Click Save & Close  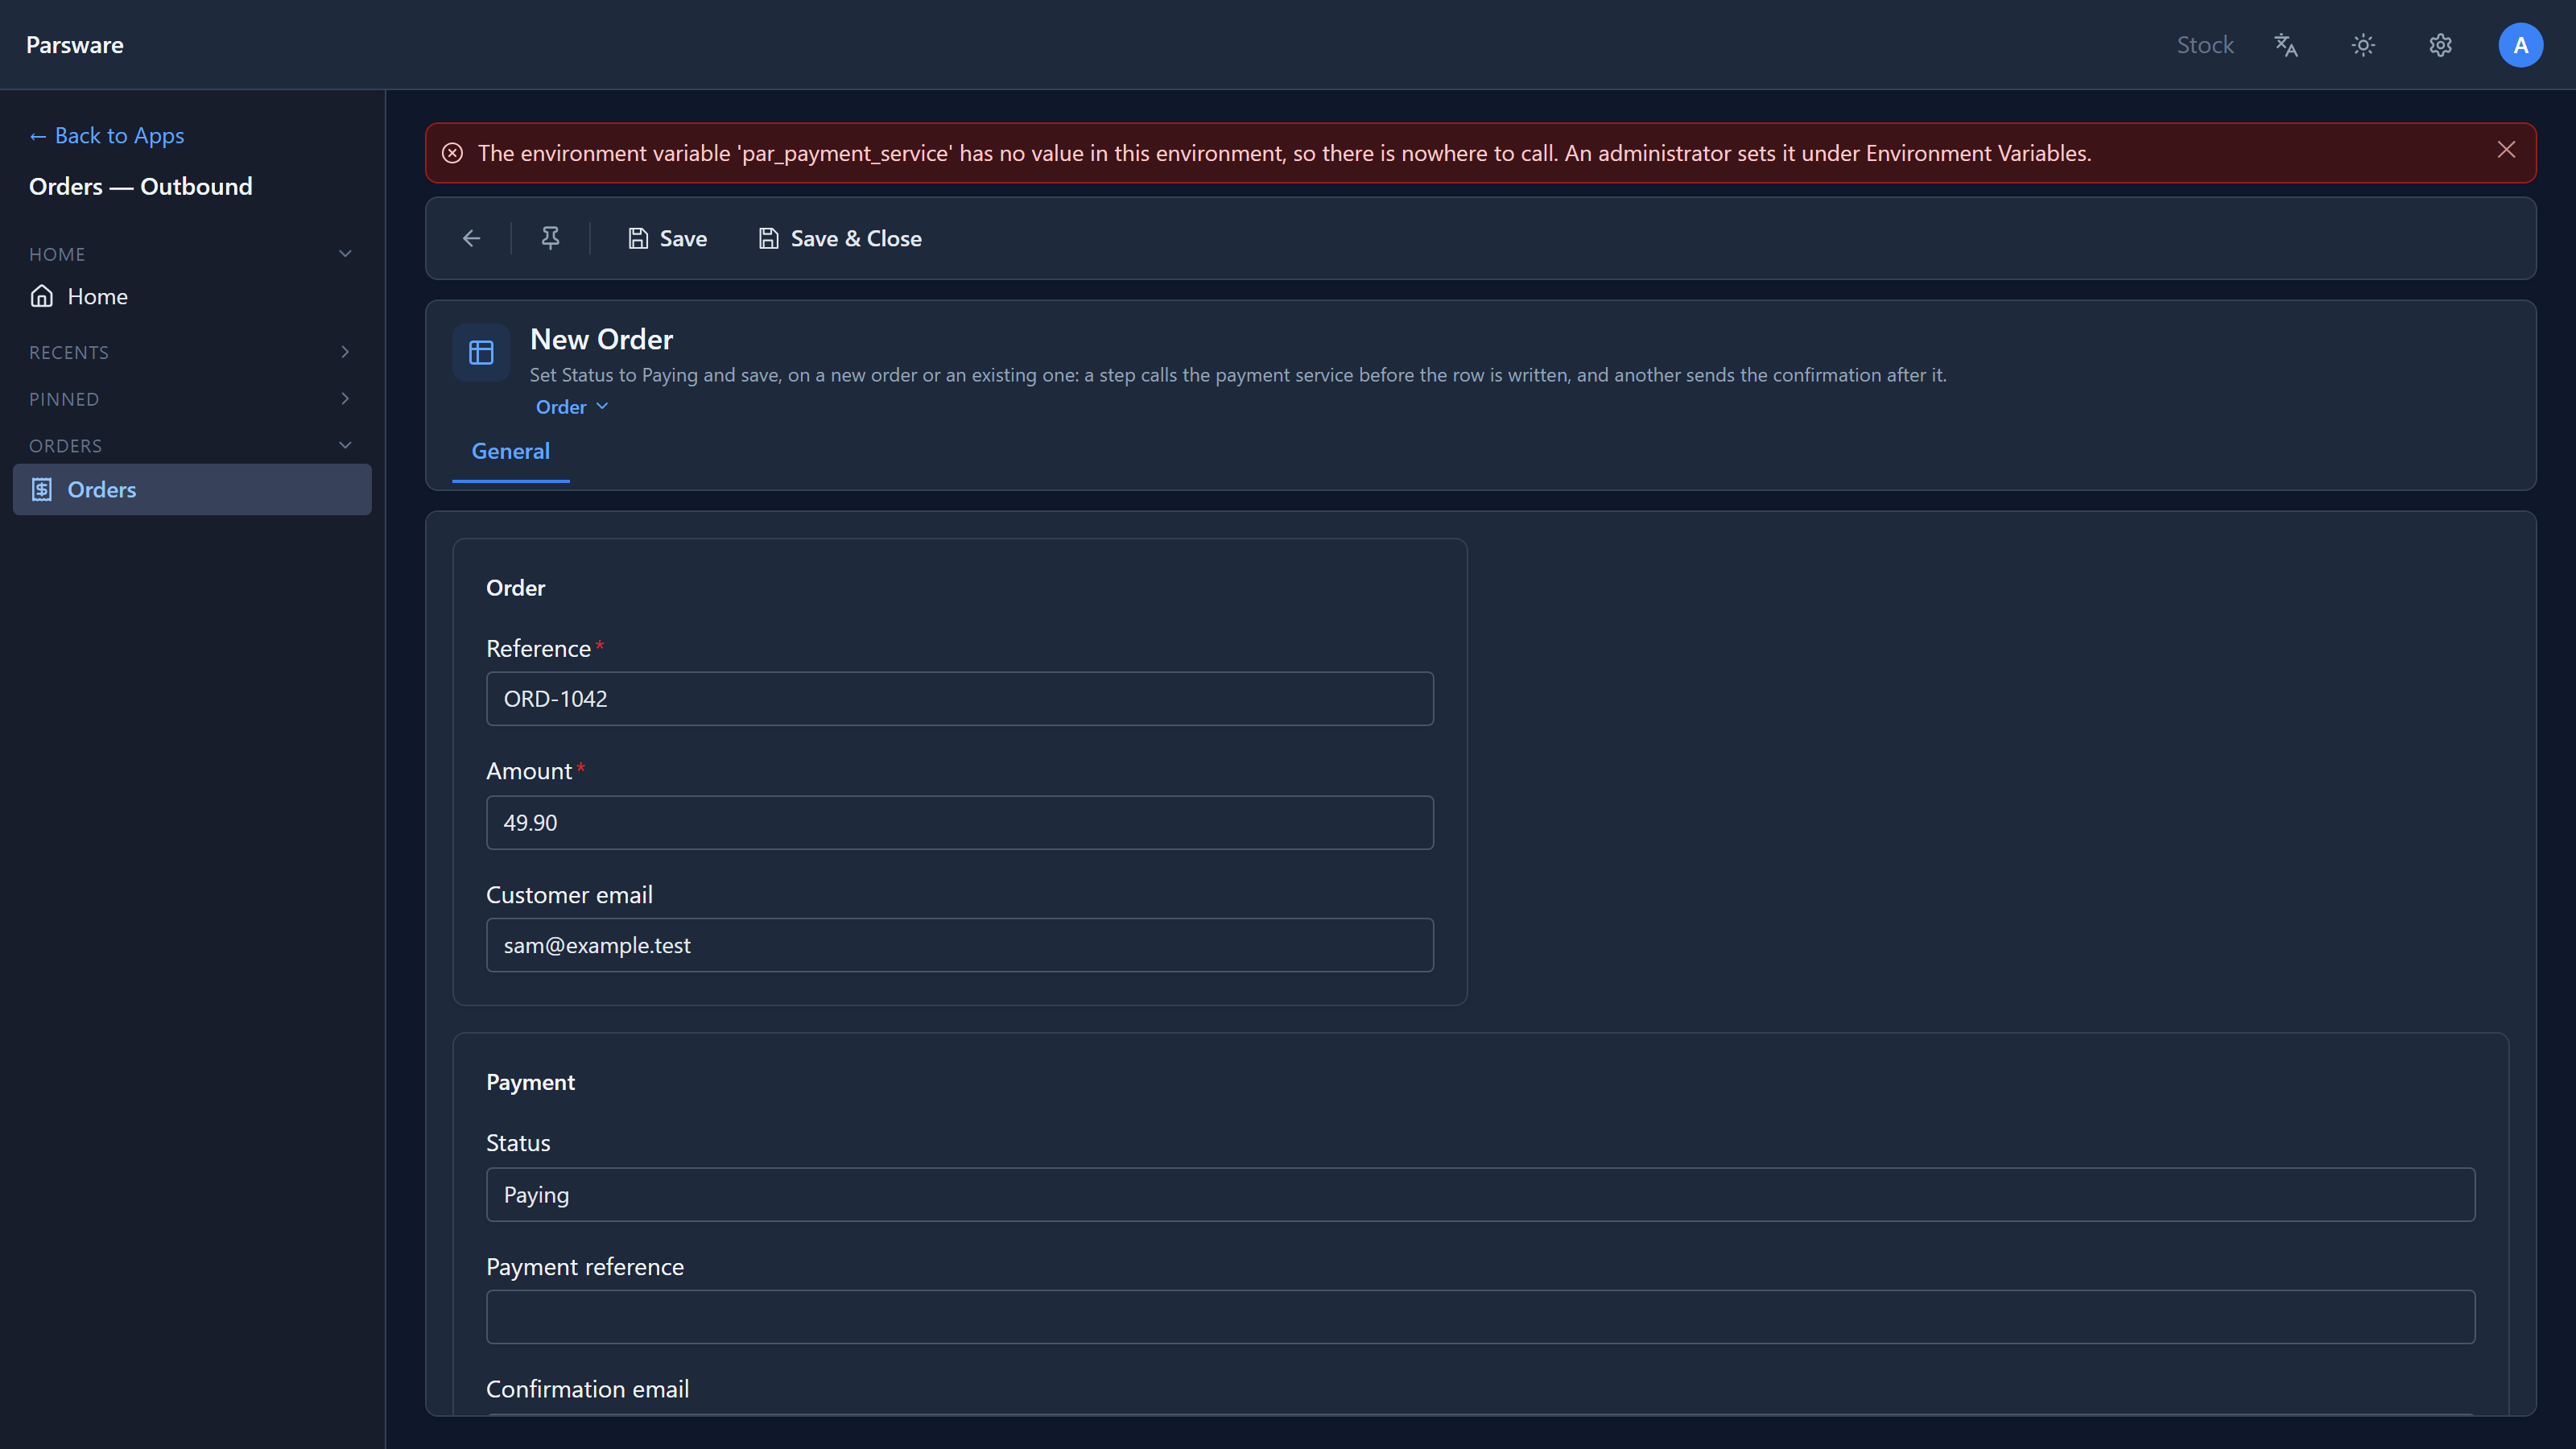click(x=840, y=238)
